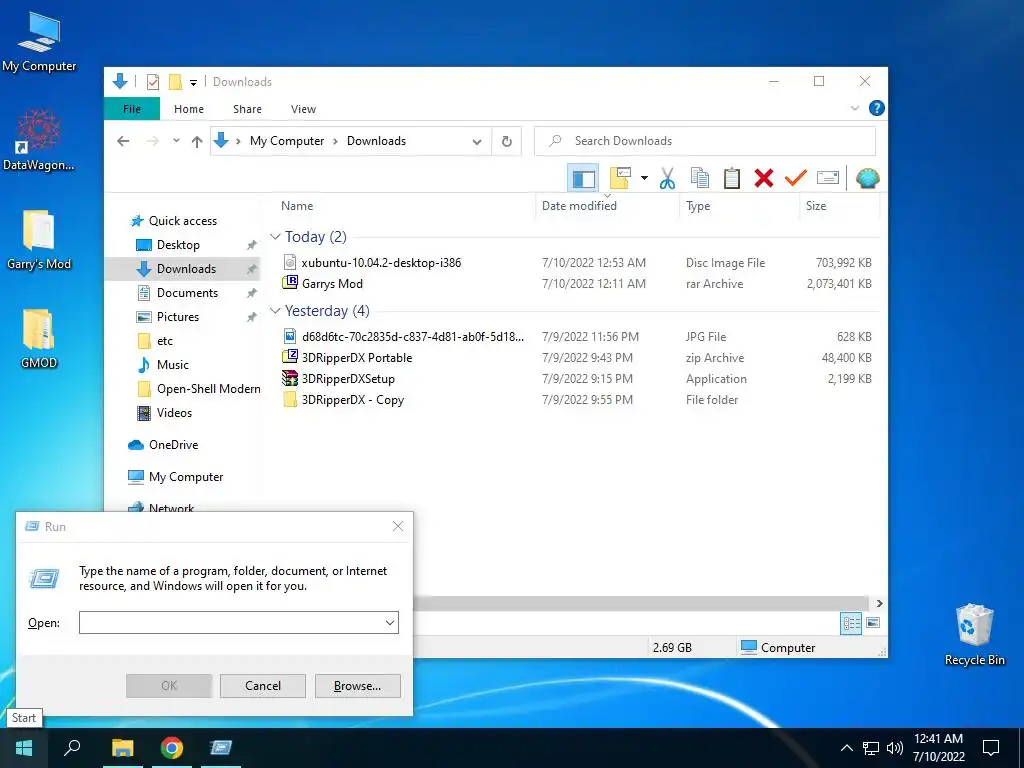Click the Paste clipboard icon
Viewport: 1024px width, 768px height.
click(x=731, y=178)
